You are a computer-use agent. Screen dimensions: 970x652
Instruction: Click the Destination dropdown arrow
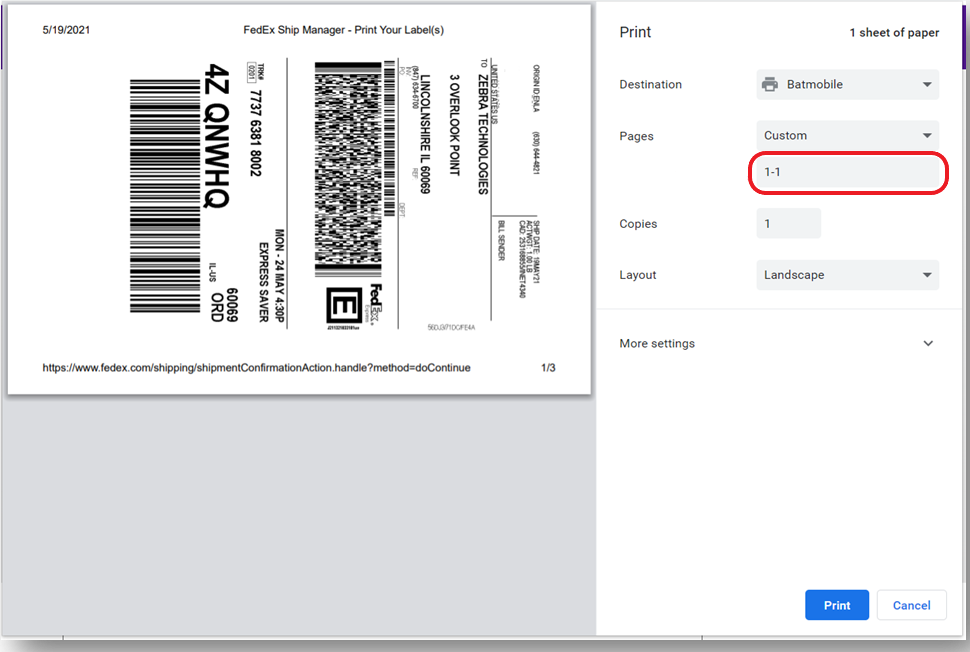tap(927, 84)
